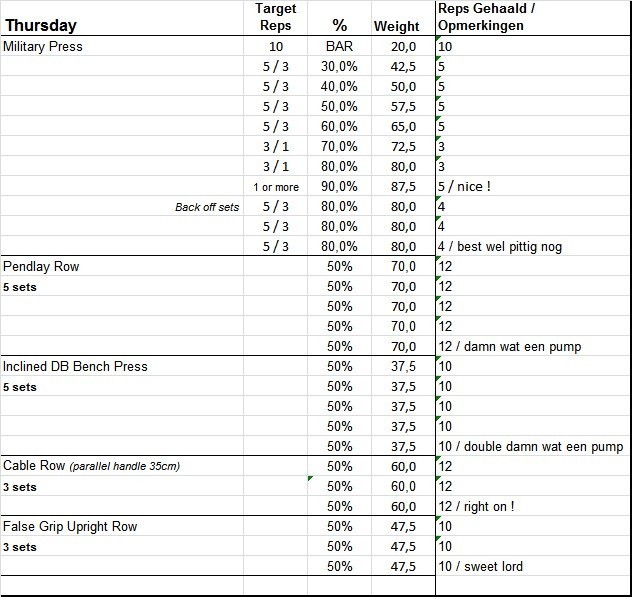
Task: Click the 90,0% percentage cell
Action: point(339,187)
